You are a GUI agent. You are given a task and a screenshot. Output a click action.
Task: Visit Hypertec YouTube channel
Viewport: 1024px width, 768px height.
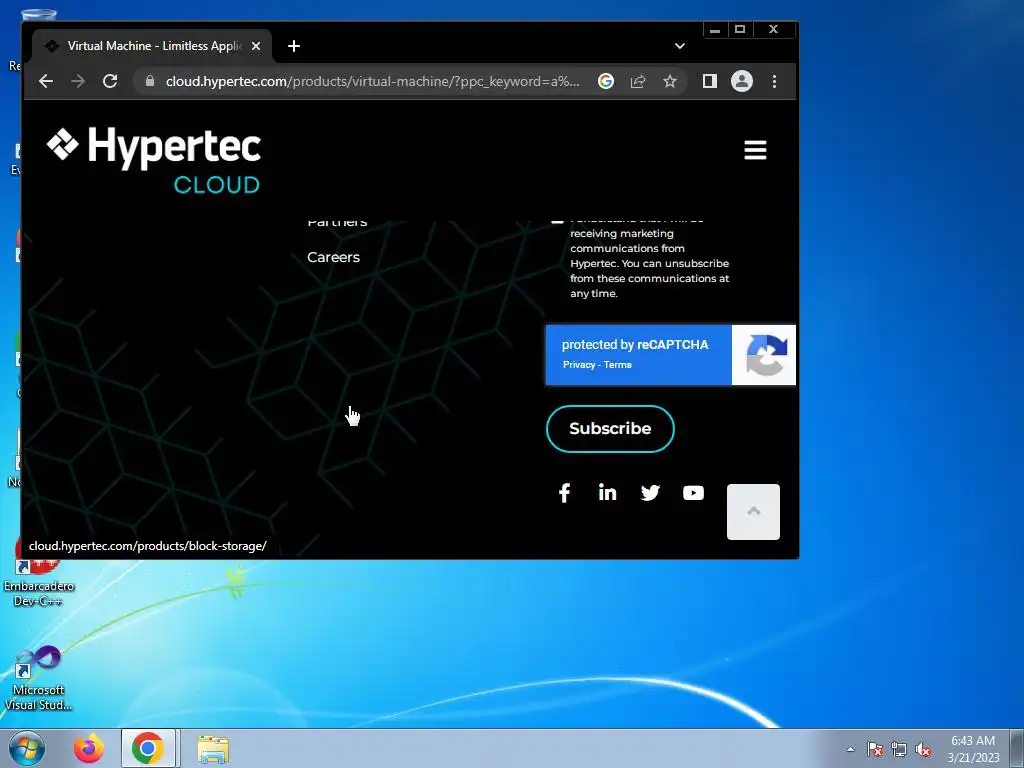[693, 492]
